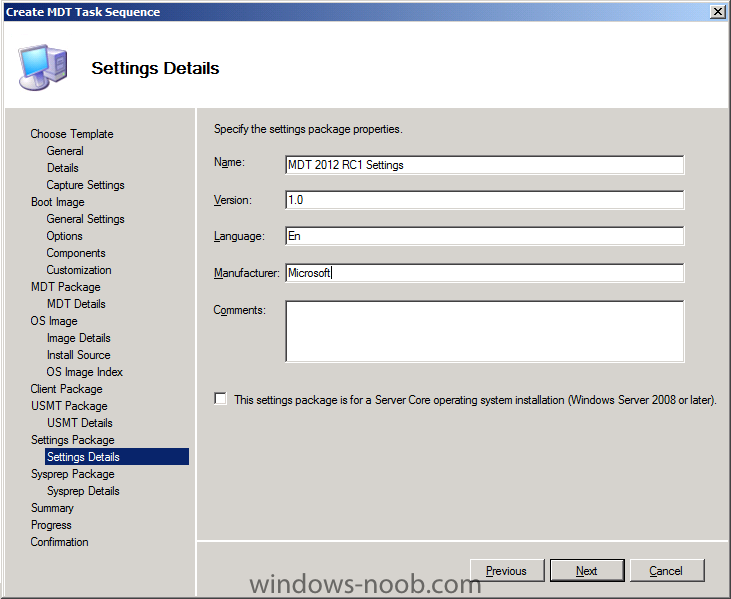
Task: Open MDT Details in the sidebar
Action: [76, 304]
